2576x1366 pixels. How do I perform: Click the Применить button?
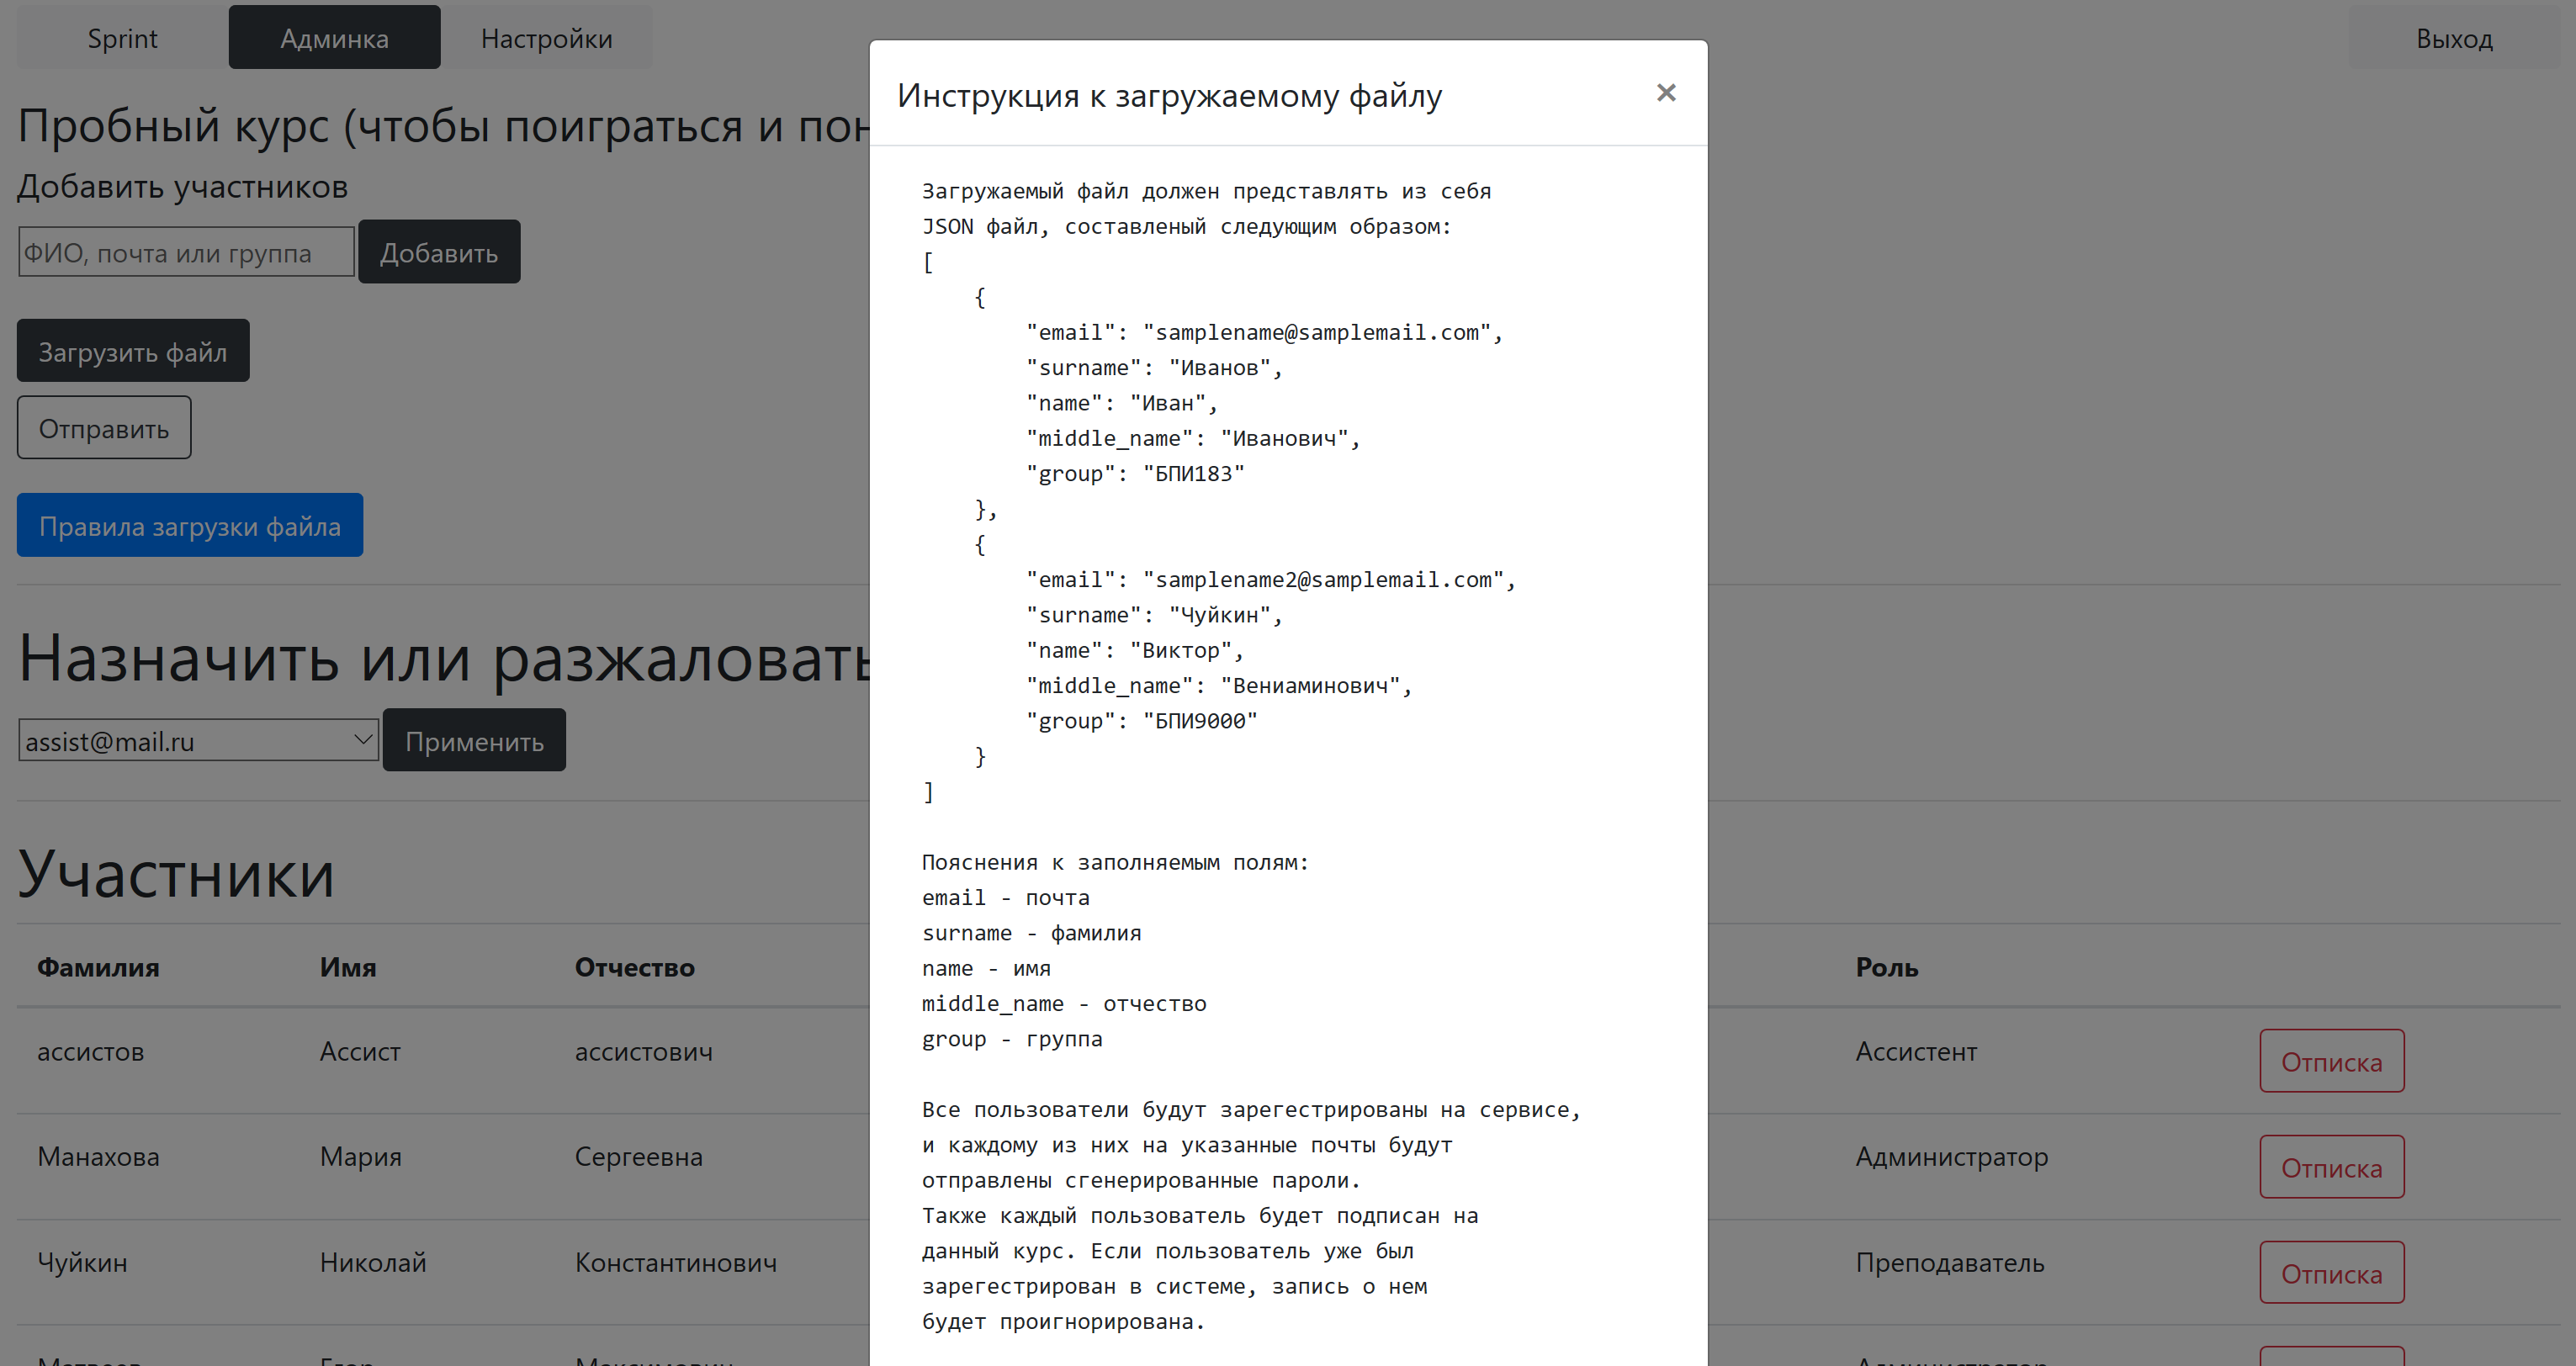474,741
